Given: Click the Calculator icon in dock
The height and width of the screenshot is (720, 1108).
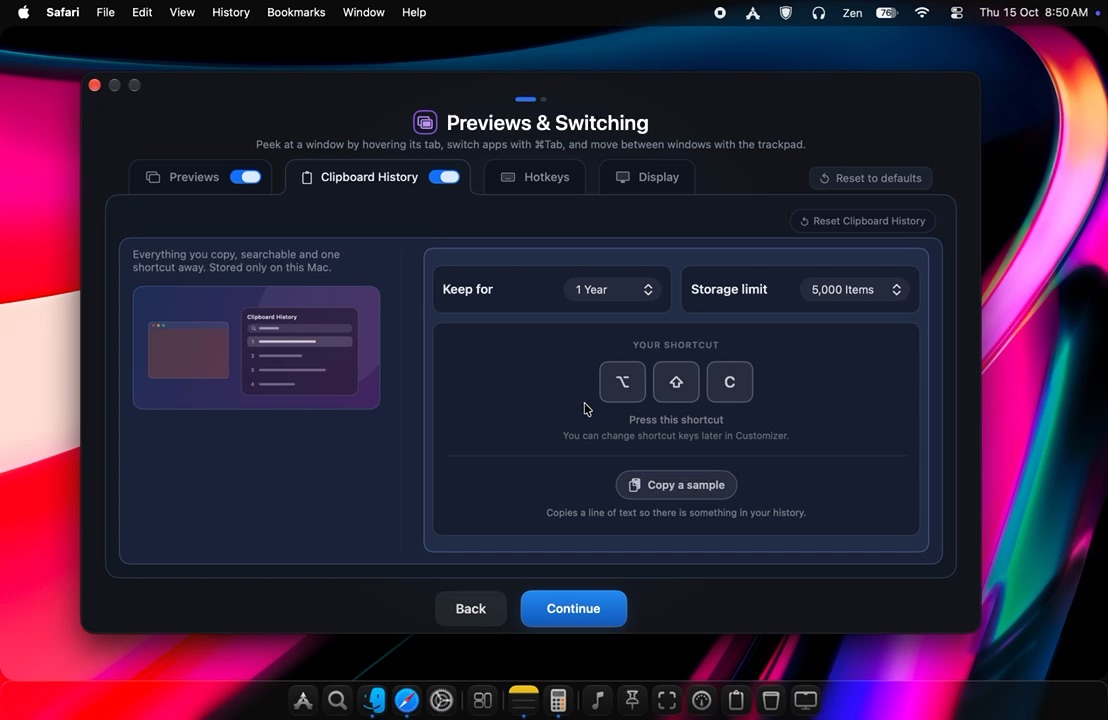Looking at the screenshot, I should (x=558, y=700).
